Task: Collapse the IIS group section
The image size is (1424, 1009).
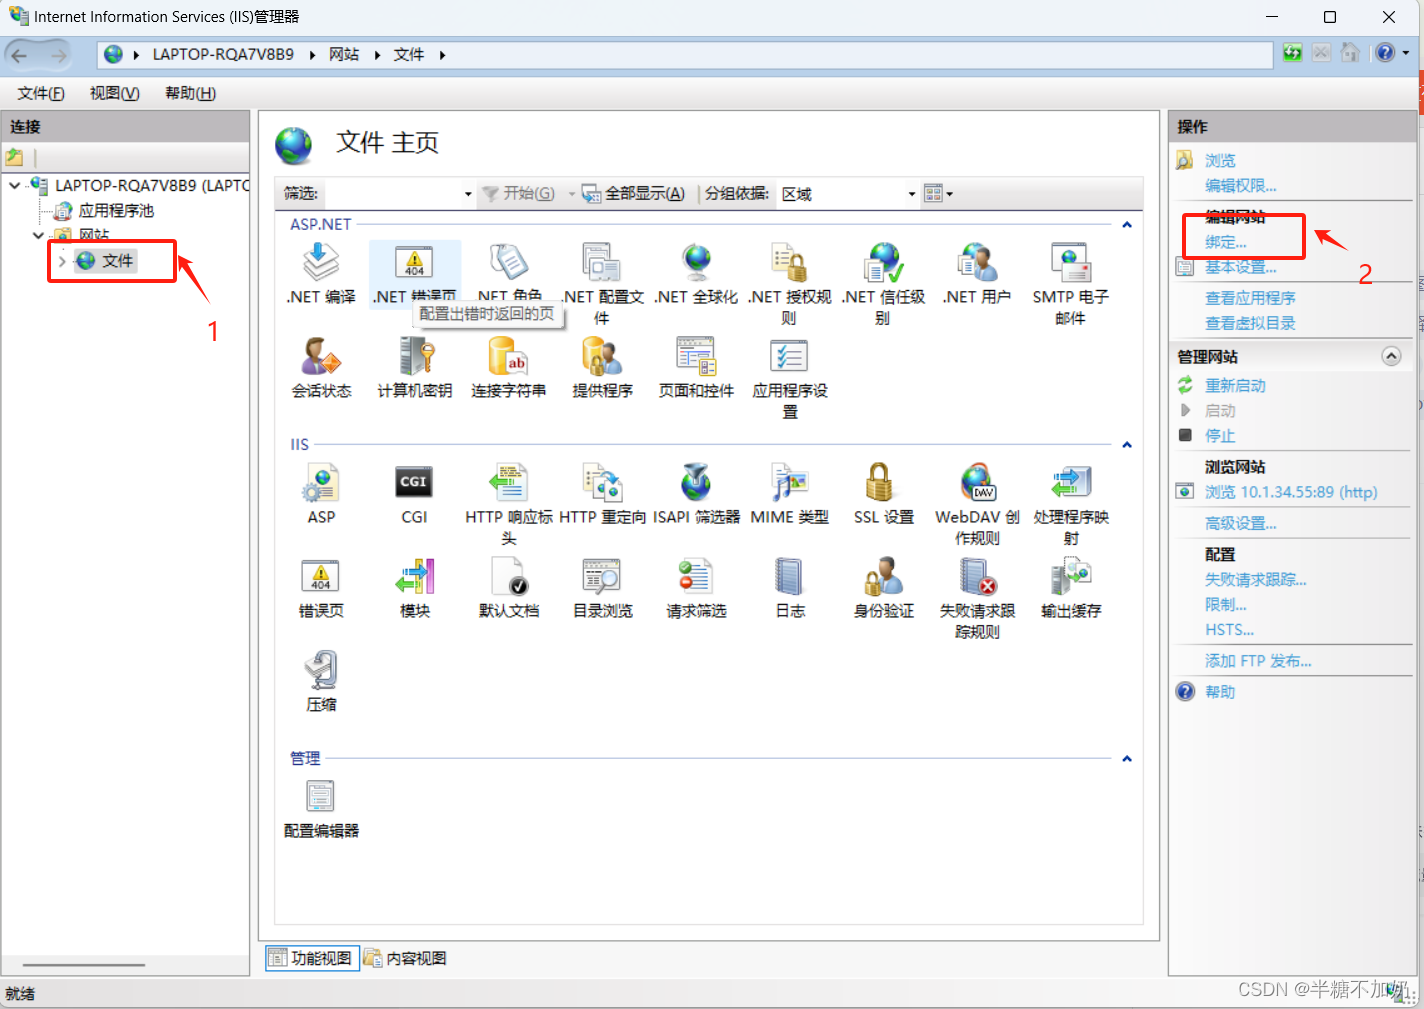Action: (1127, 445)
